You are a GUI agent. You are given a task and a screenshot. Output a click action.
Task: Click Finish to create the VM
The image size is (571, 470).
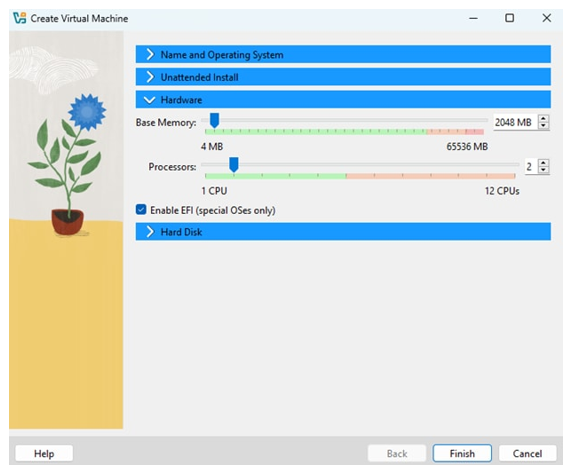tap(462, 454)
